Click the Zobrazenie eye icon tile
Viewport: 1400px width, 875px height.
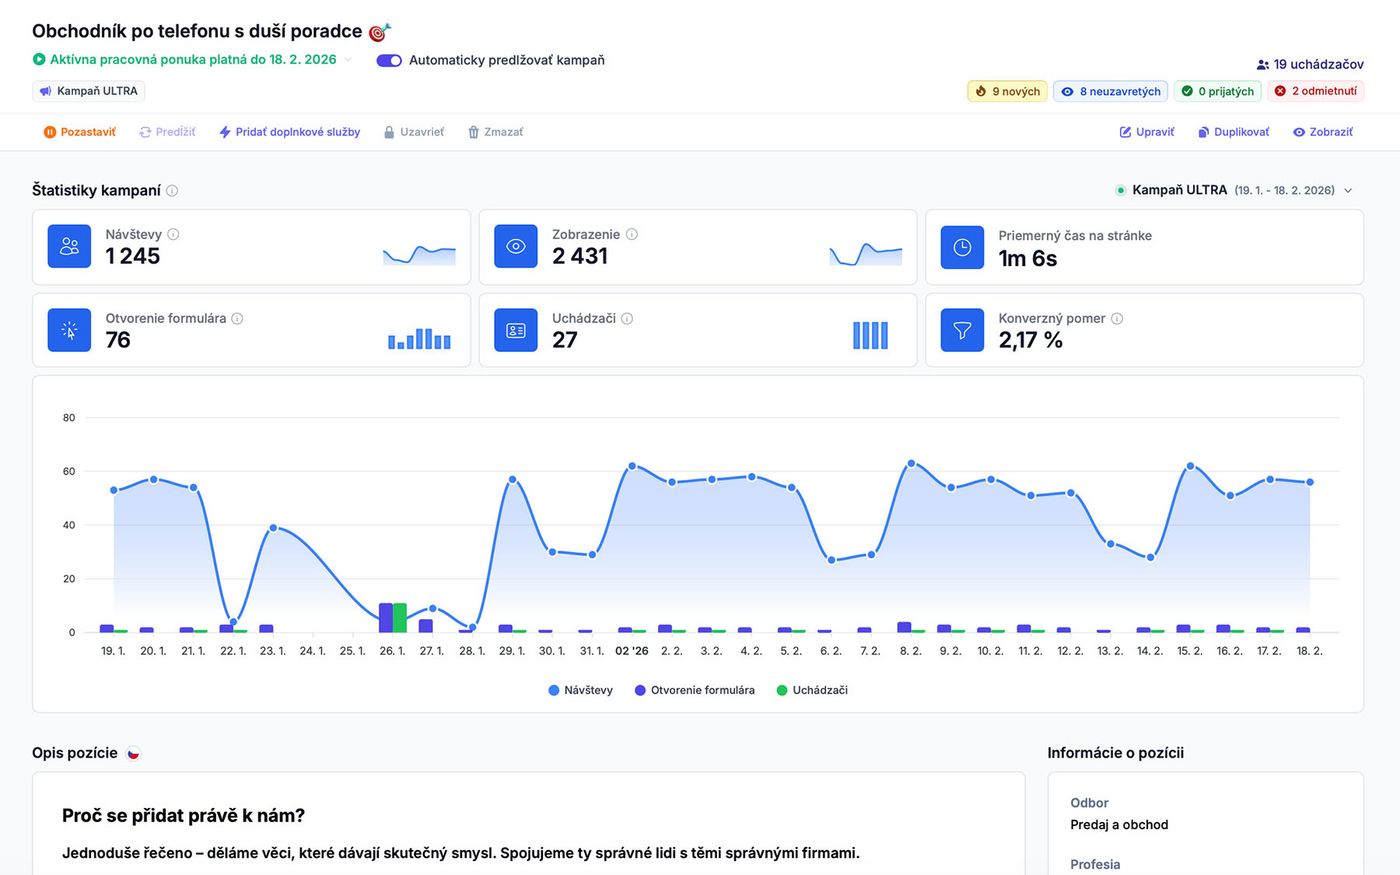[x=516, y=247]
